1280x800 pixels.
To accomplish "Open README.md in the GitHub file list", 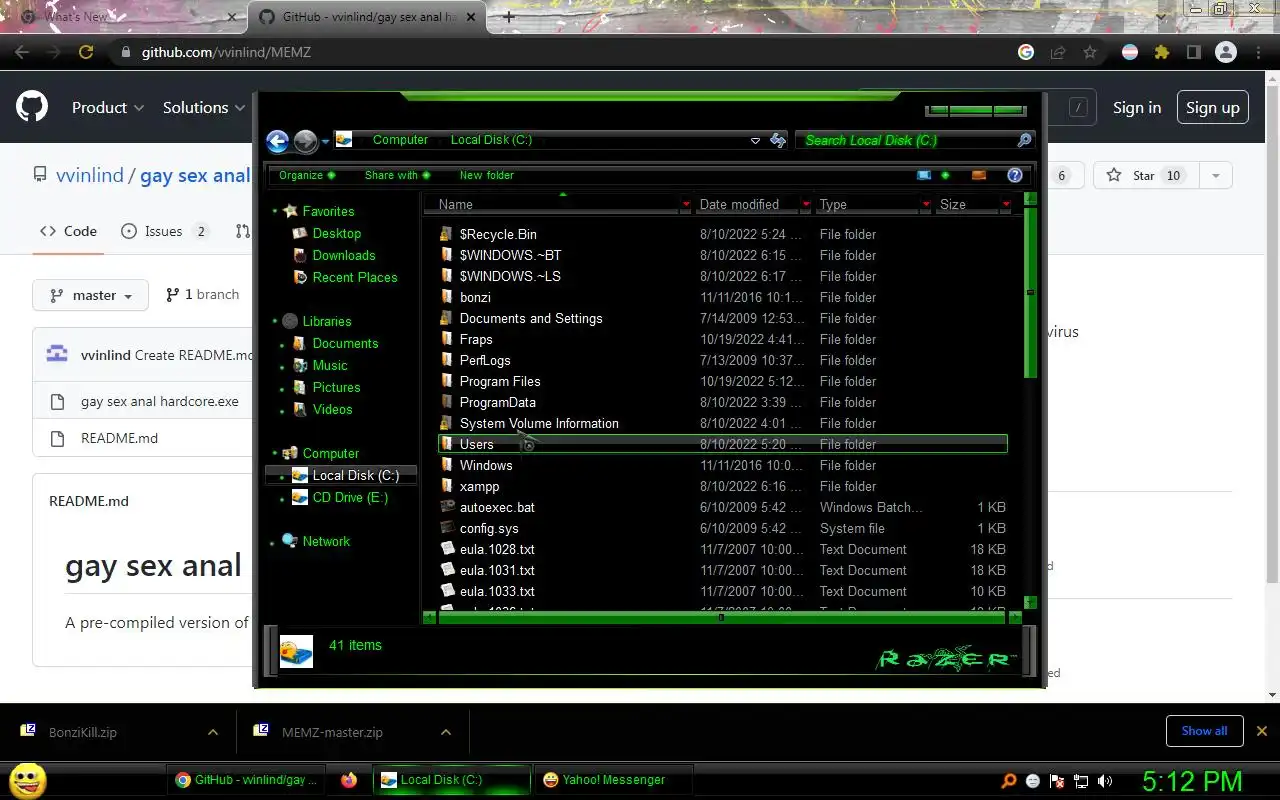I will pos(119,438).
